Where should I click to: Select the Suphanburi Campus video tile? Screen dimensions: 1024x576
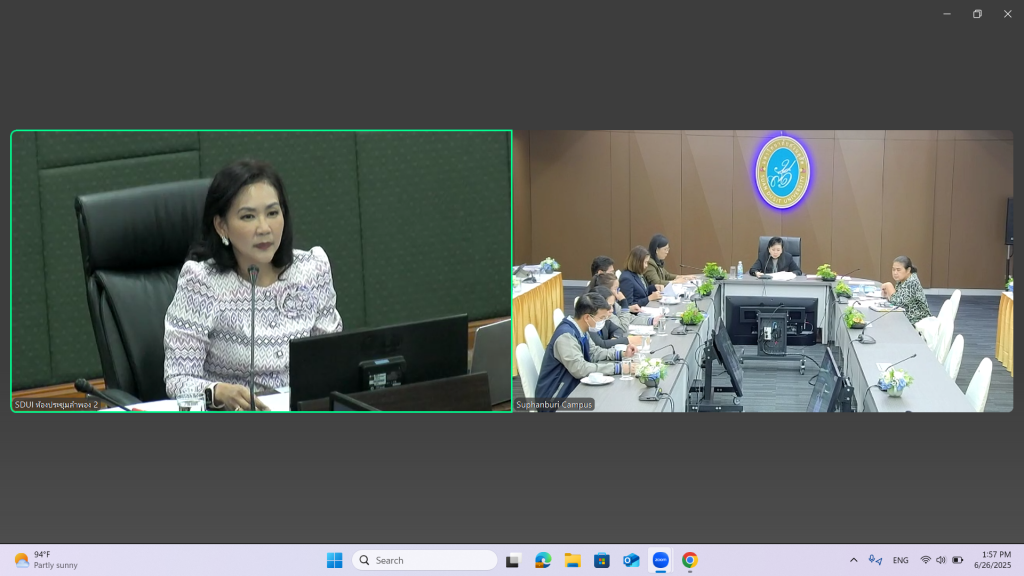[763, 271]
